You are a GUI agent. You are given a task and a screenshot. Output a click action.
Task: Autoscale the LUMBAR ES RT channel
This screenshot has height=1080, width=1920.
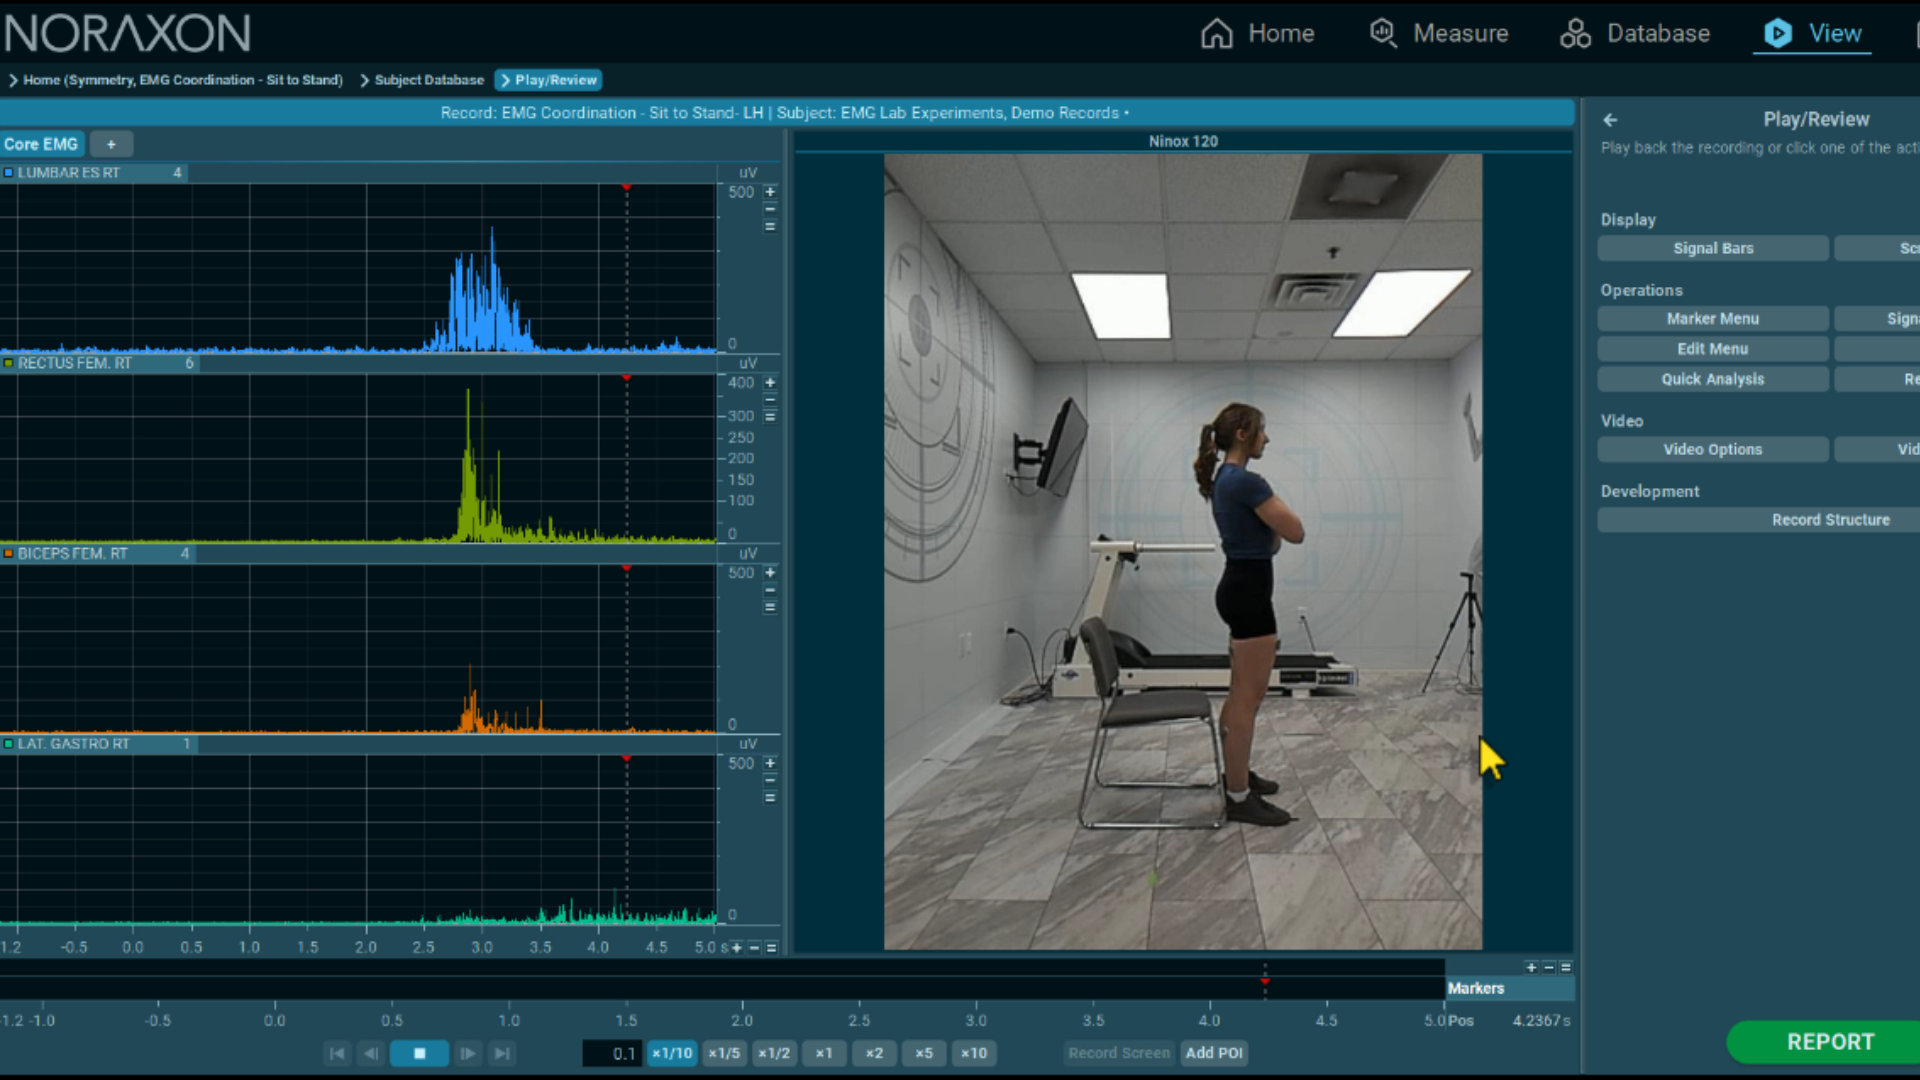pyautogui.click(x=770, y=226)
